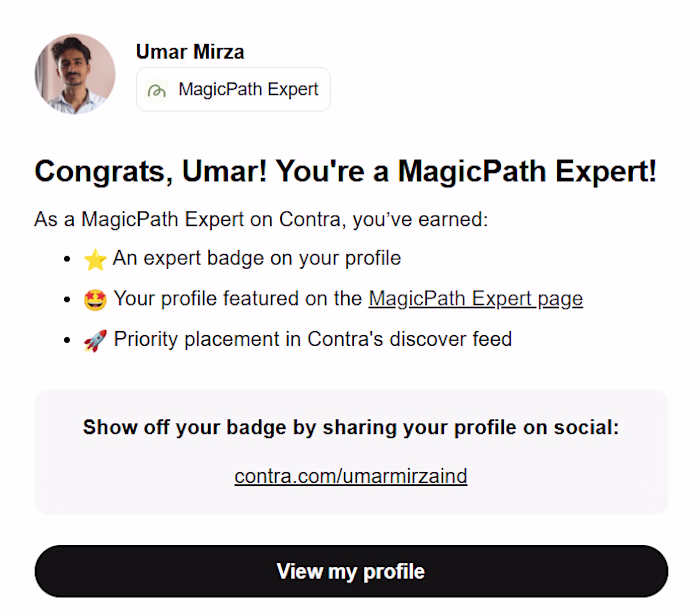Image resolution: width=700 pixels, height=616 pixels.
Task: Click the bullet dot before the star-eyes emoji
Action: click(x=68, y=300)
